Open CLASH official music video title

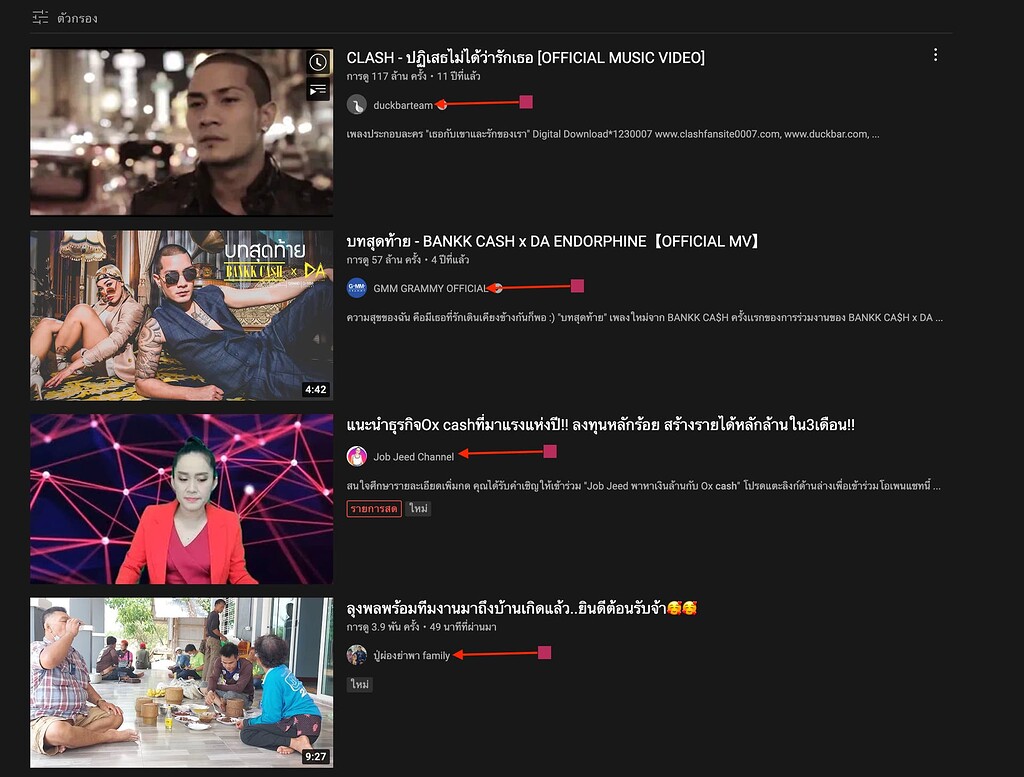[x=525, y=57]
